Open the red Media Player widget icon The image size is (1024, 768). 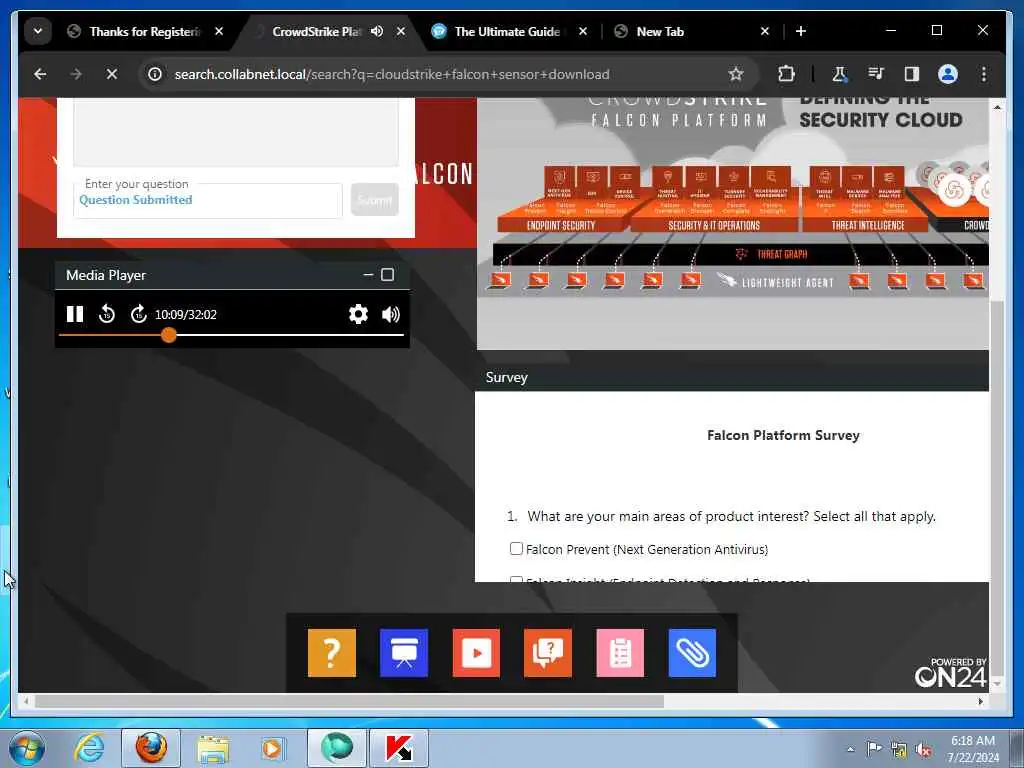pyautogui.click(x=476, y=652)
